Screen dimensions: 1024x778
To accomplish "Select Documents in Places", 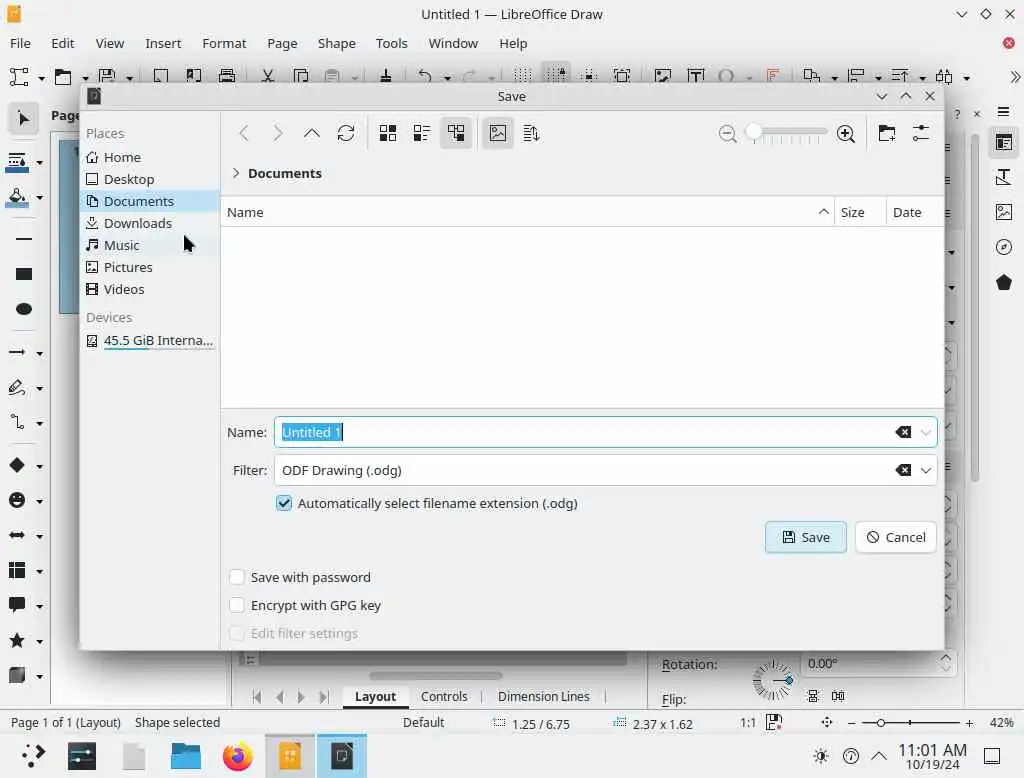I will point(150,201).
